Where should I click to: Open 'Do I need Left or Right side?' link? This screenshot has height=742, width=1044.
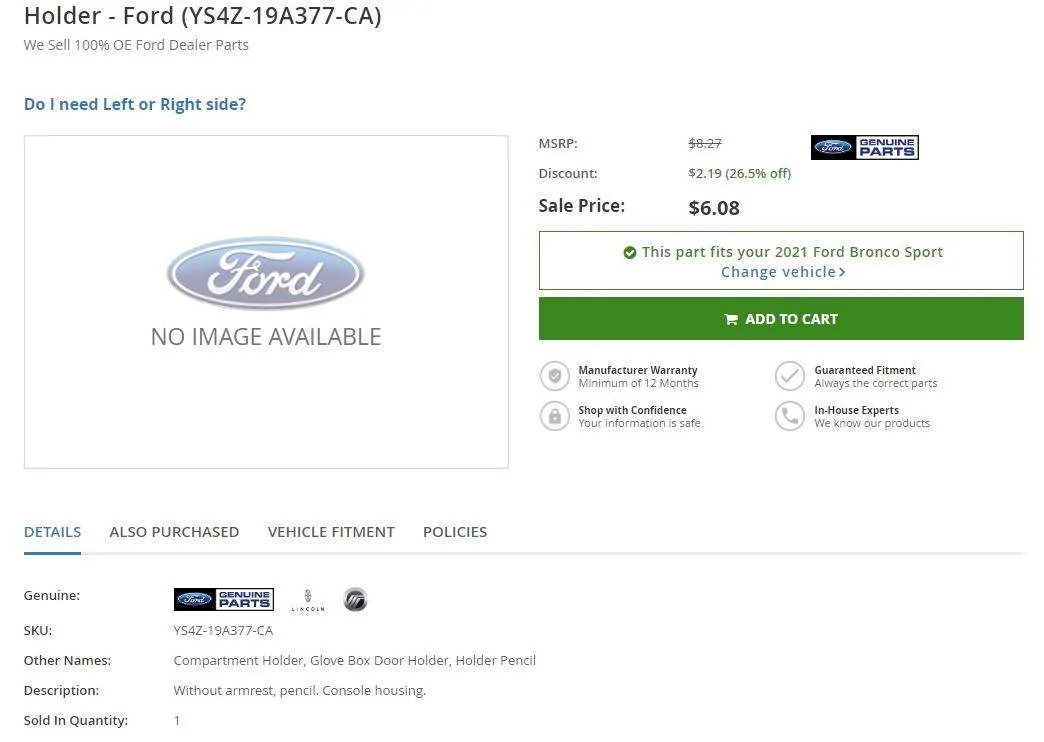click(x=135, y=104)
